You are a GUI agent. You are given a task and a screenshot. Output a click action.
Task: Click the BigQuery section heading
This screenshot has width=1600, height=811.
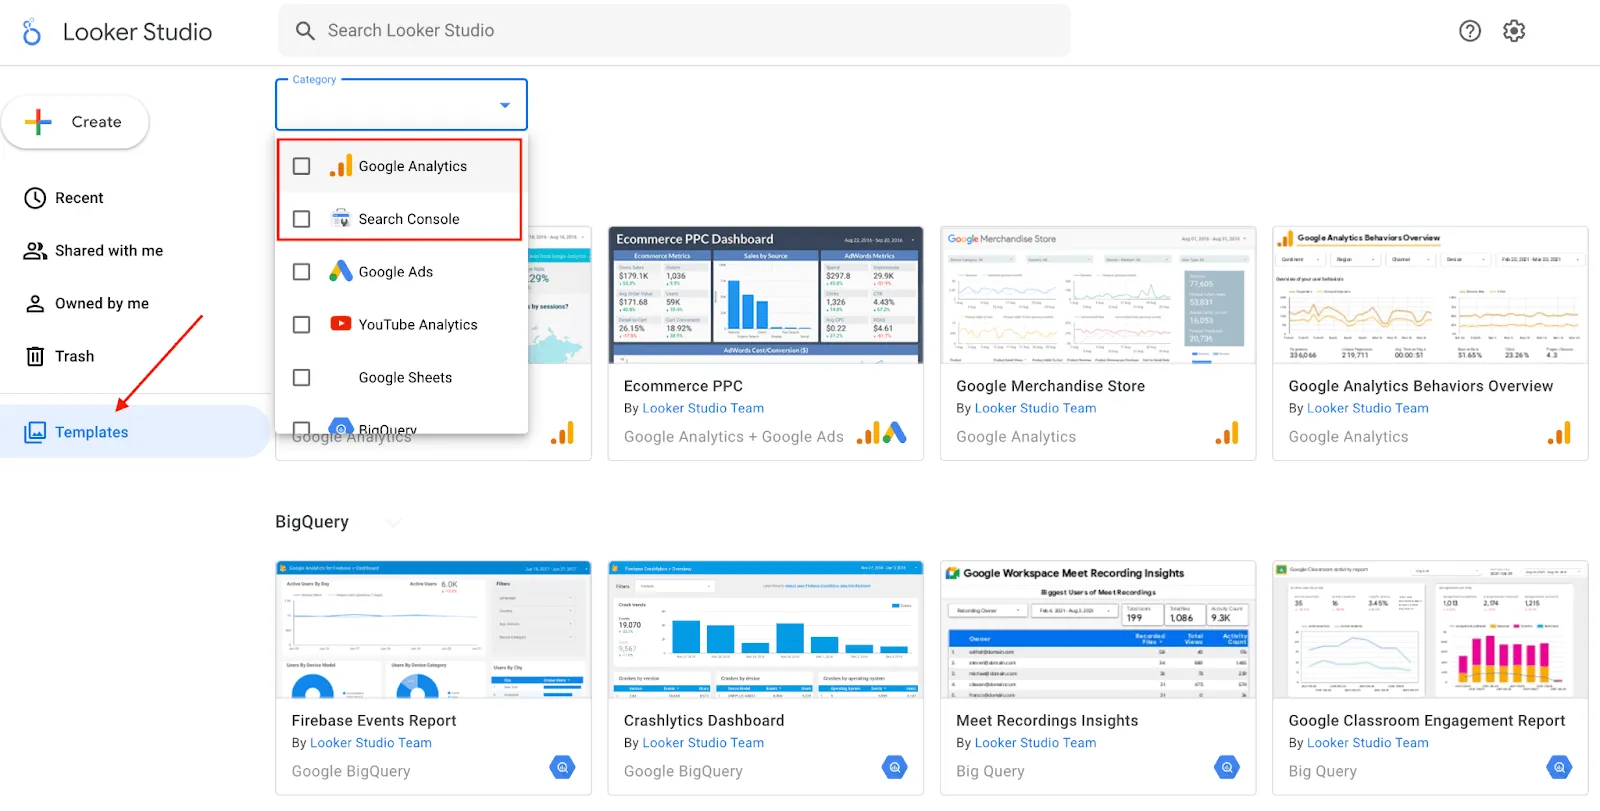point(312,522)
